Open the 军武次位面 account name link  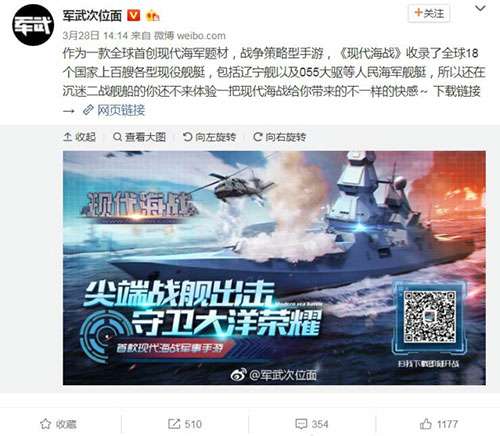92,16
